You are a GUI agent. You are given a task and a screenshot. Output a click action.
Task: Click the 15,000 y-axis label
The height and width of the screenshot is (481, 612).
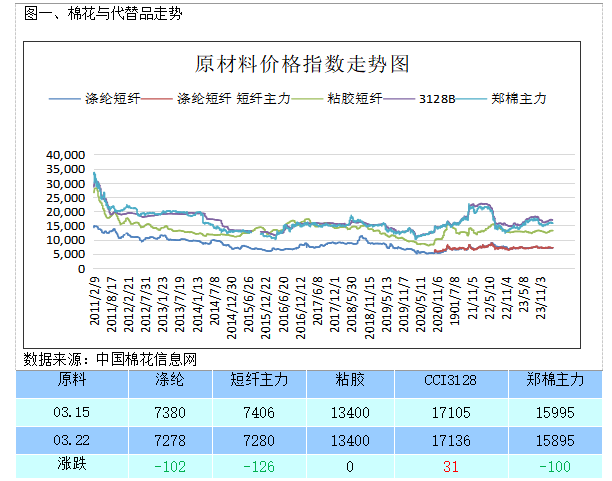pos(66,226)
